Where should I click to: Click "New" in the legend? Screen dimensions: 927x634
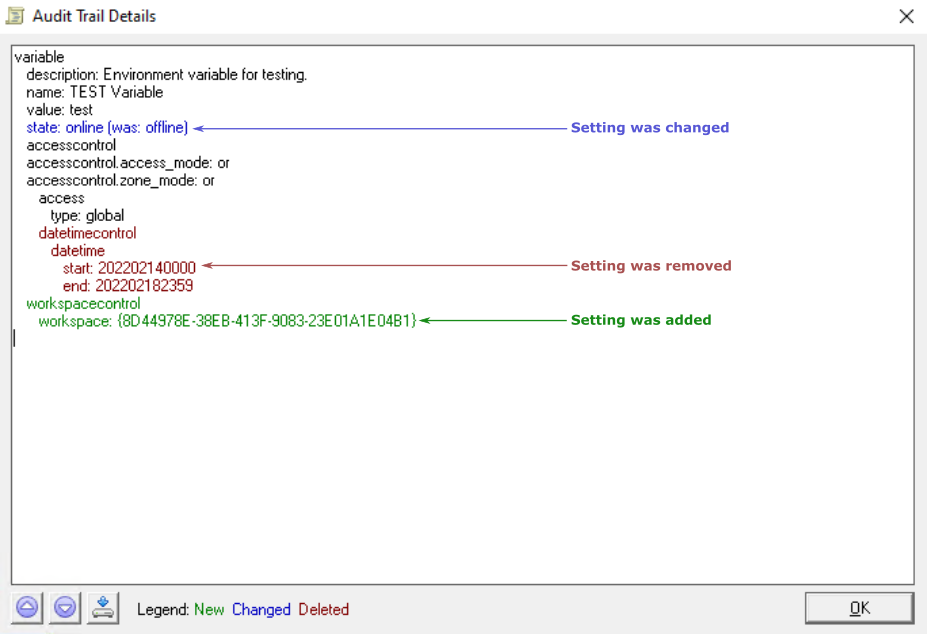click(208, 609)
